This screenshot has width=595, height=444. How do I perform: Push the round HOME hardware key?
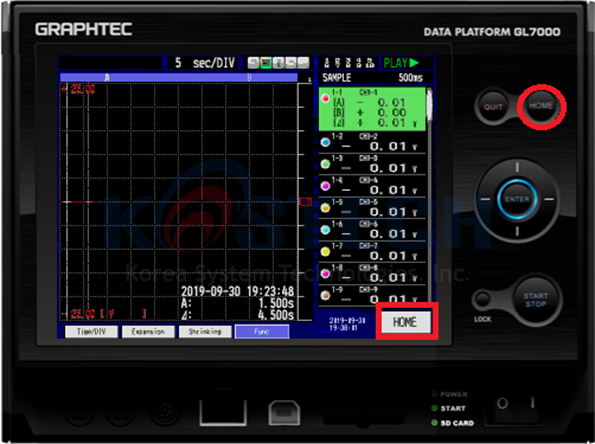[541, 106]
